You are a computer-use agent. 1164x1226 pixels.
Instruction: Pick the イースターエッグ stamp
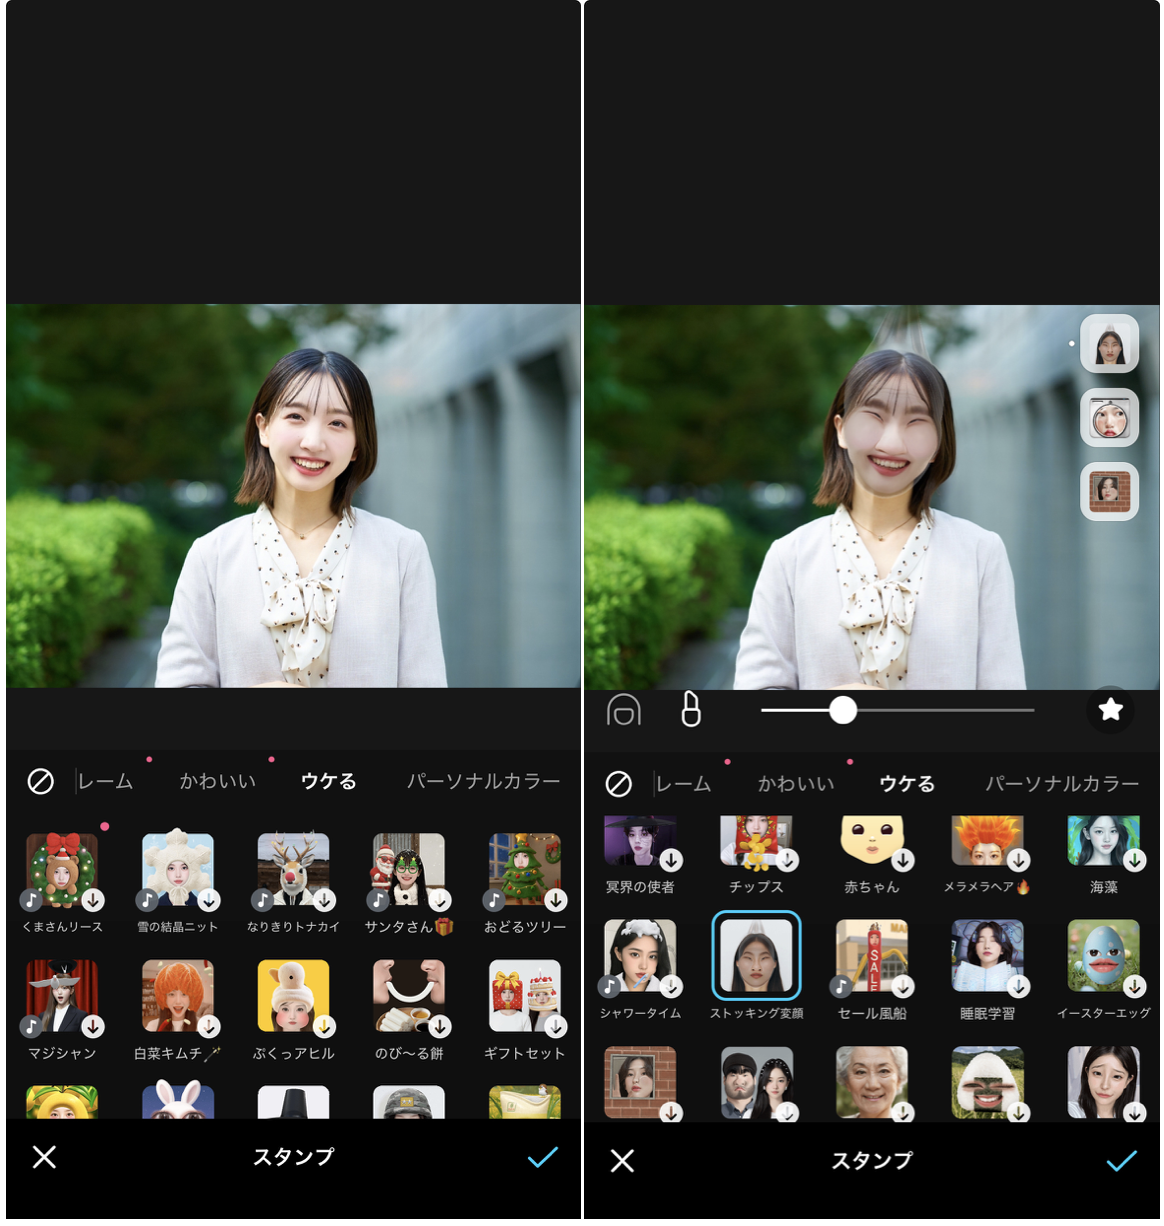(x=1103, y=956)
